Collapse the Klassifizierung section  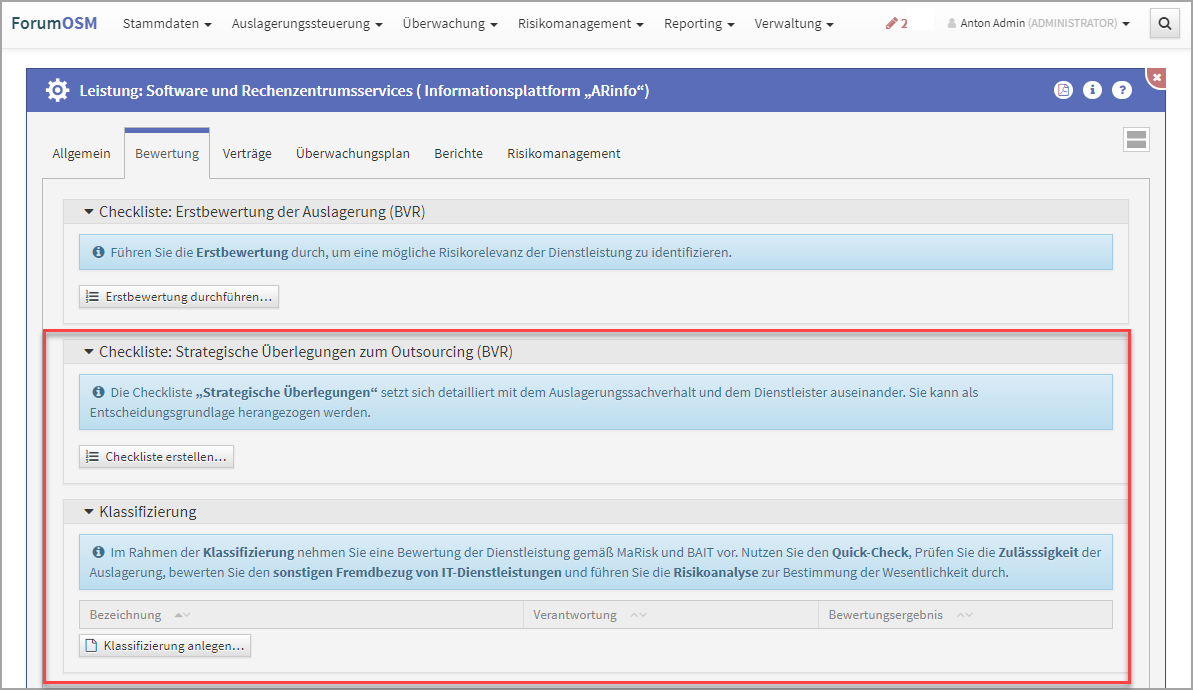tap(88, 512)
